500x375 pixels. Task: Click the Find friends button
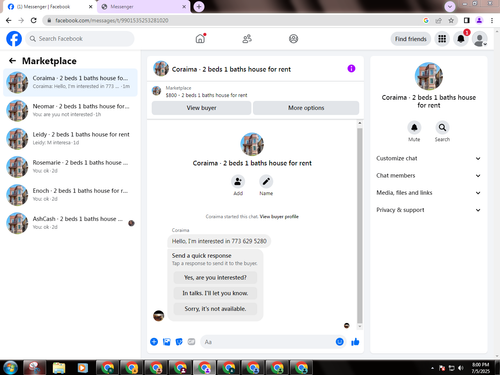click(x=411, y=39)
